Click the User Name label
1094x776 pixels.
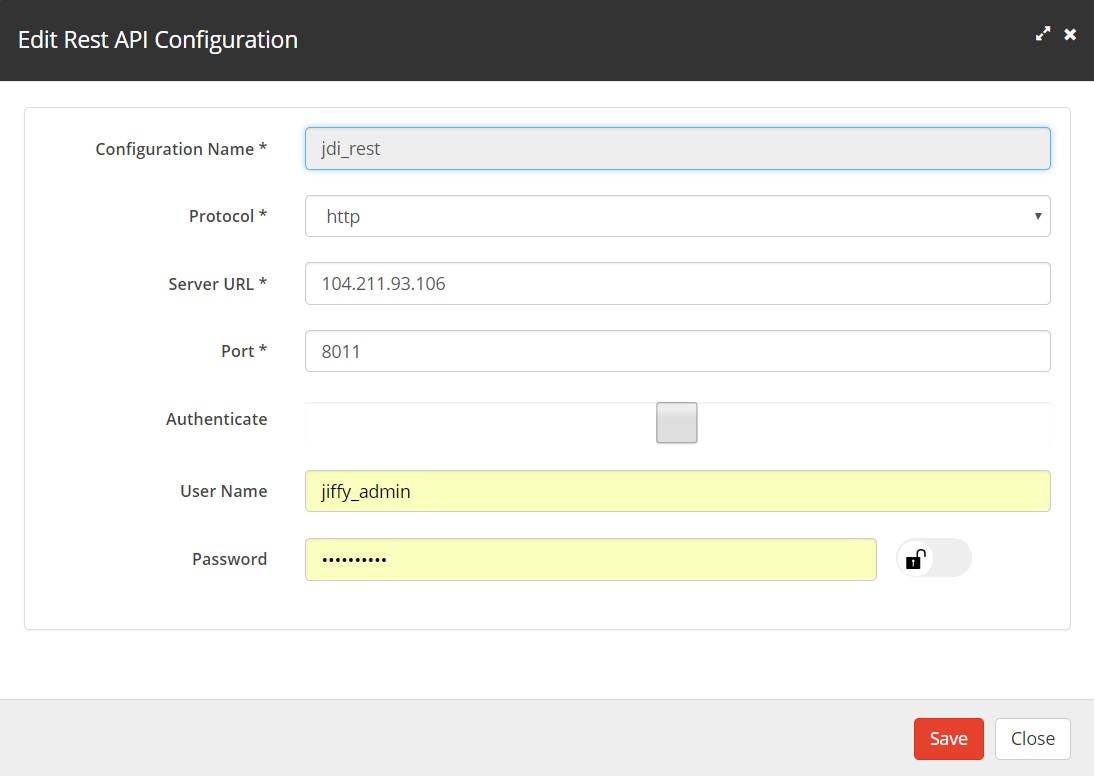[x=223, y=491]
